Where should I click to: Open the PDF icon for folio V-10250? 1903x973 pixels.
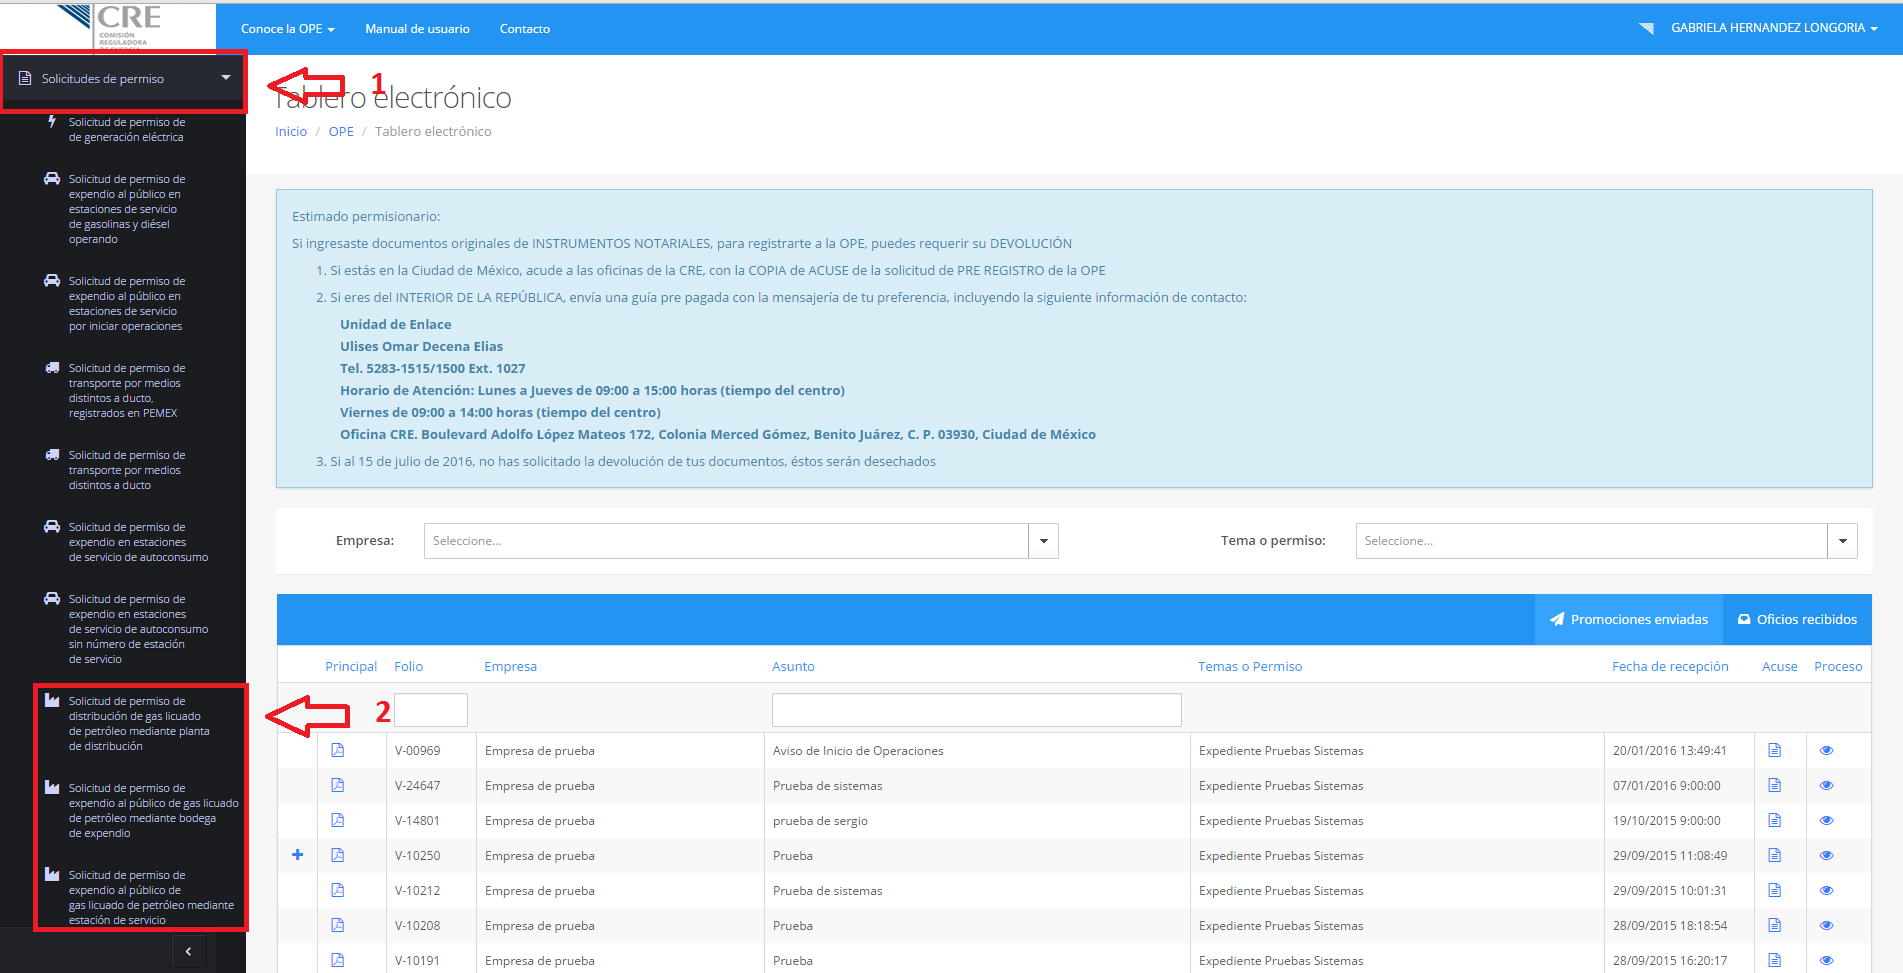point(338,855)
